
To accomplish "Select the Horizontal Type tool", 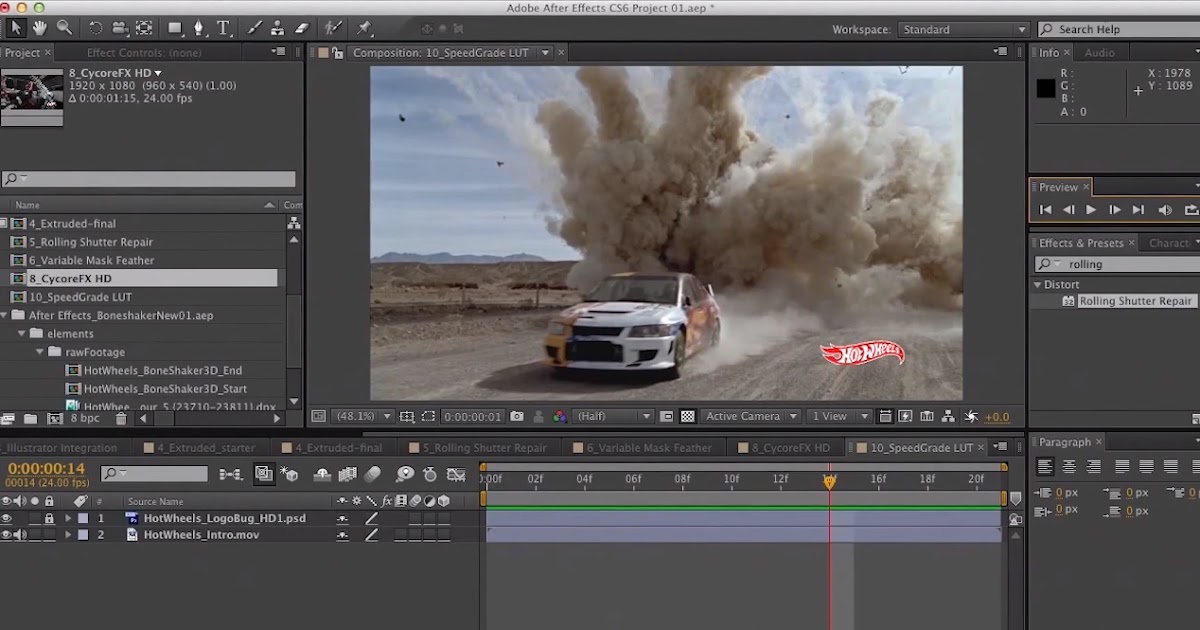I will coord(223,28).
